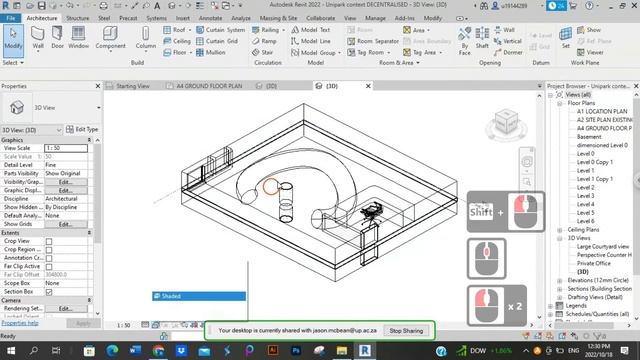Image resolution: width=640 pixels, height=360 pixels.
Task: Choose the Model Line tool
Action: point(311,41)
